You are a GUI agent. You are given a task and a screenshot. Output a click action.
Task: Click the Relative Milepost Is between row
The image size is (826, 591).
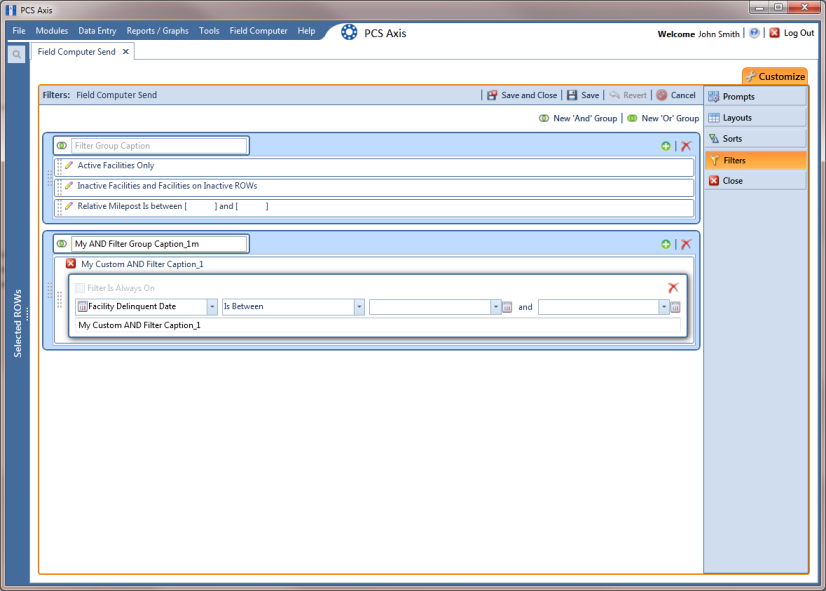(374, 207)
